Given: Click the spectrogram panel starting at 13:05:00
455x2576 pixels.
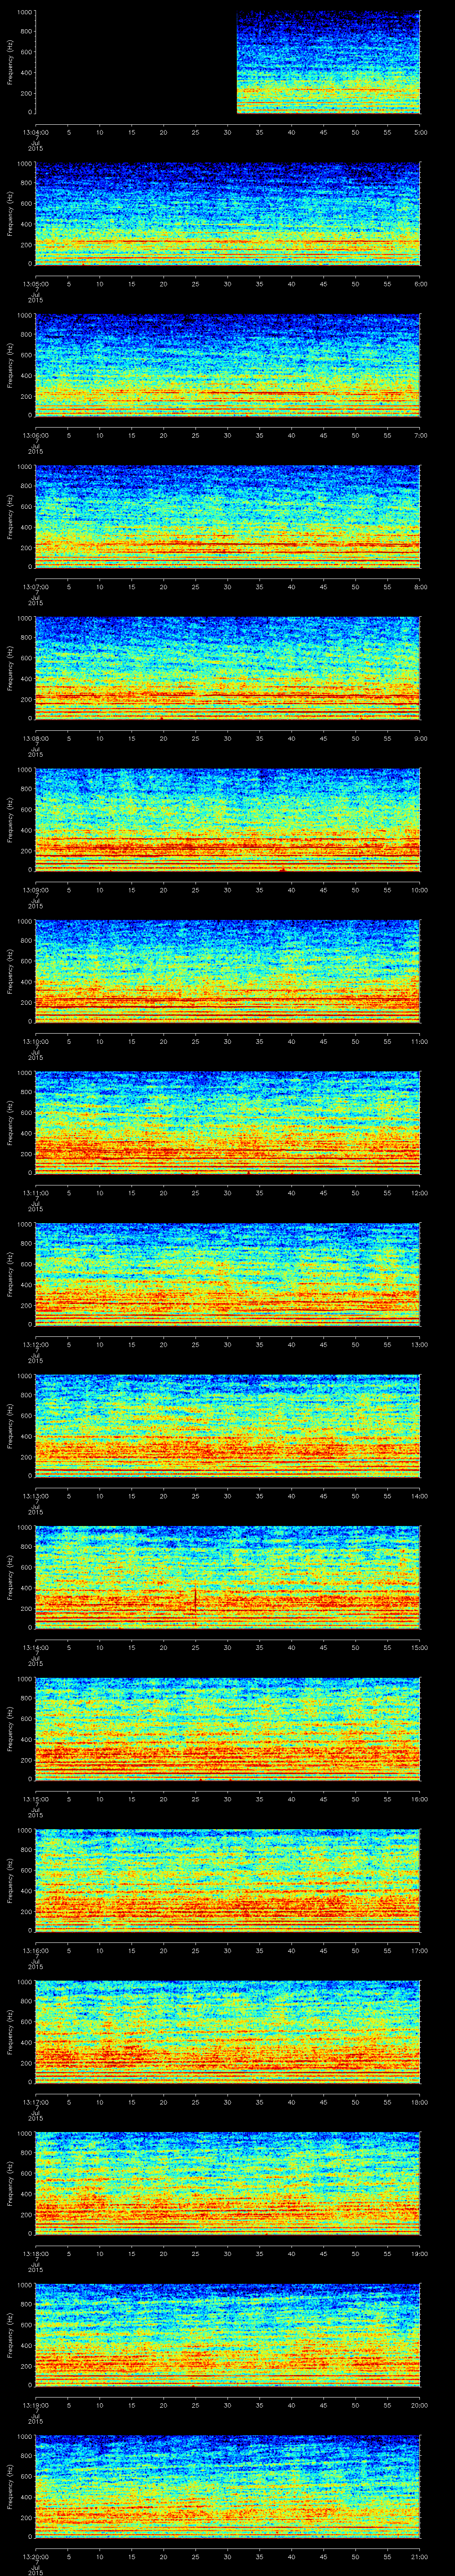Looking at the screenshot, I should click(228, 215).
